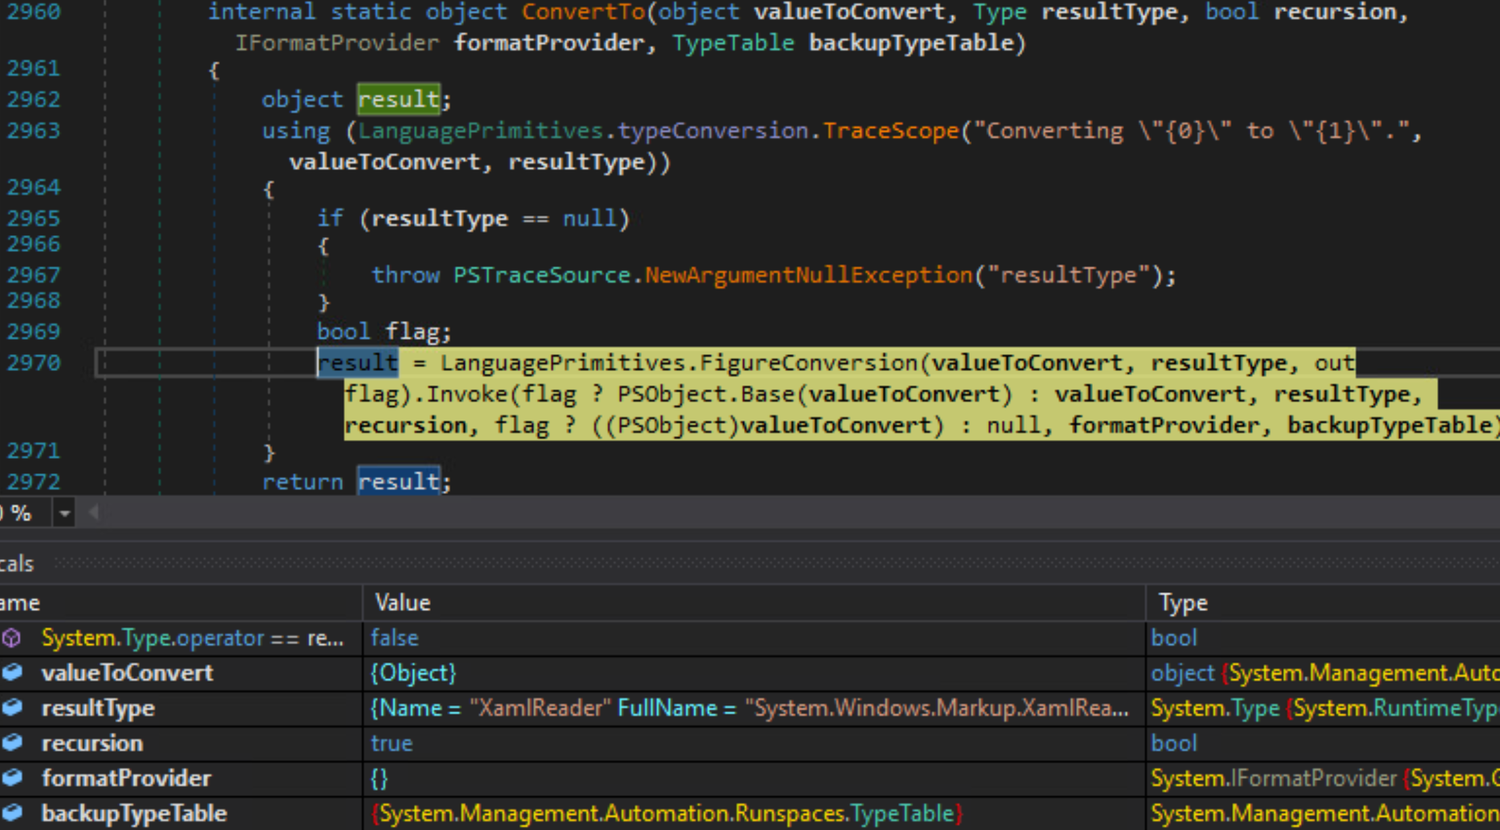Click the recursion variable icon in Locals
This screenshot has height=830, width=1500.
tap(12, 742)
